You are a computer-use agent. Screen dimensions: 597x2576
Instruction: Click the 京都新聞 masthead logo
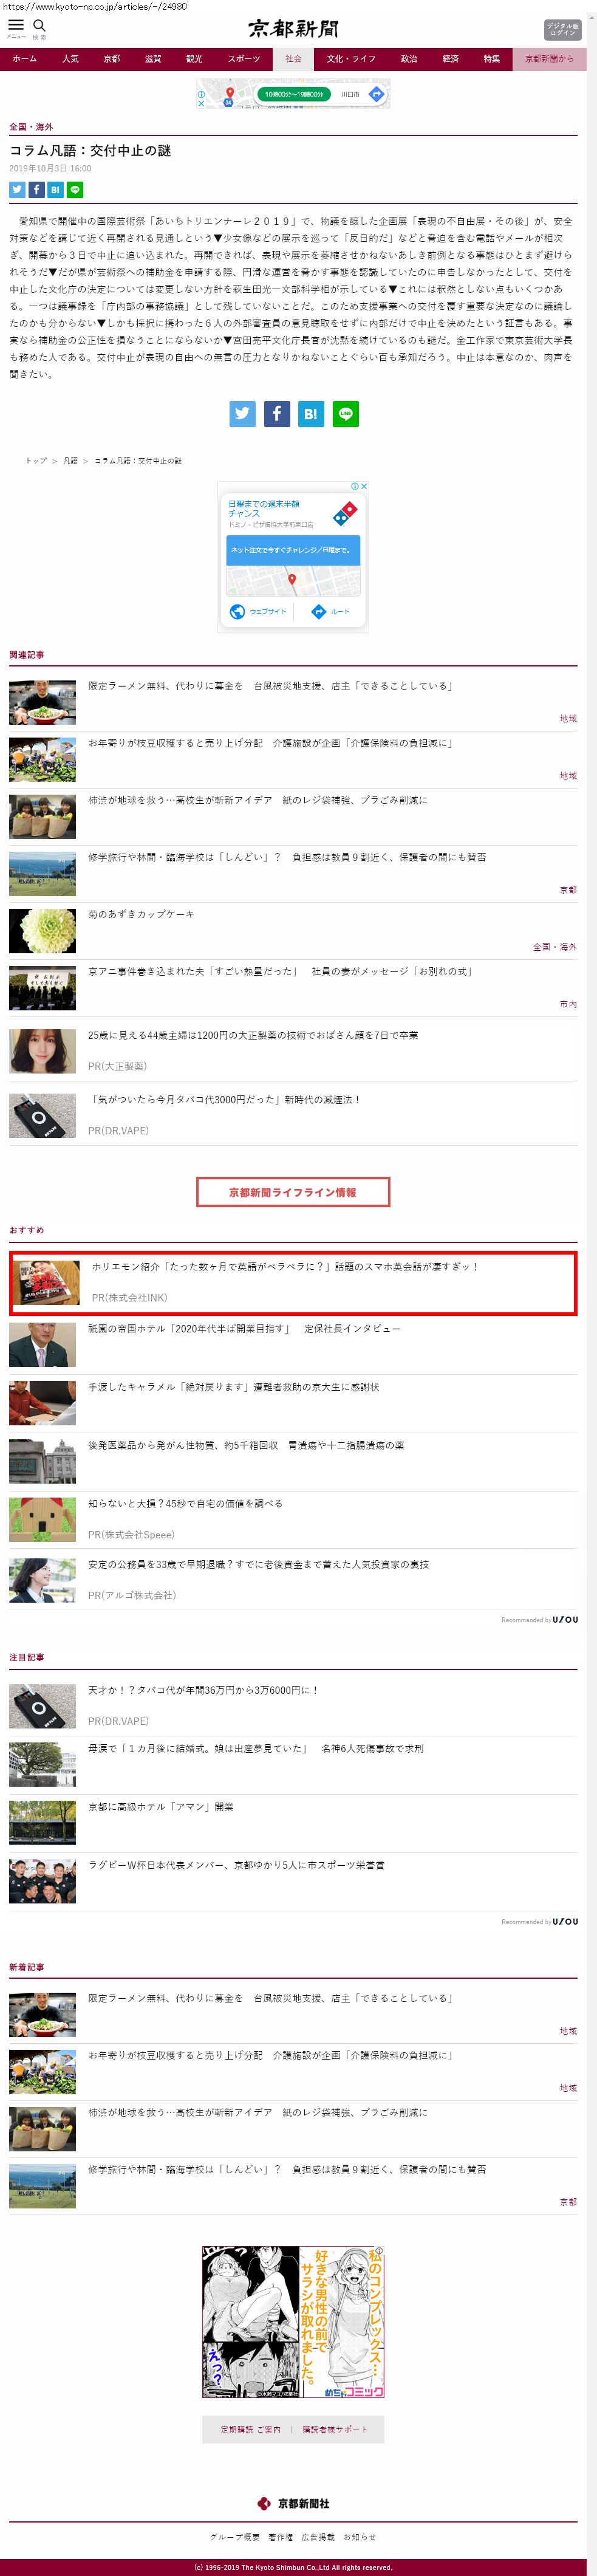click(x=293, y=28)
